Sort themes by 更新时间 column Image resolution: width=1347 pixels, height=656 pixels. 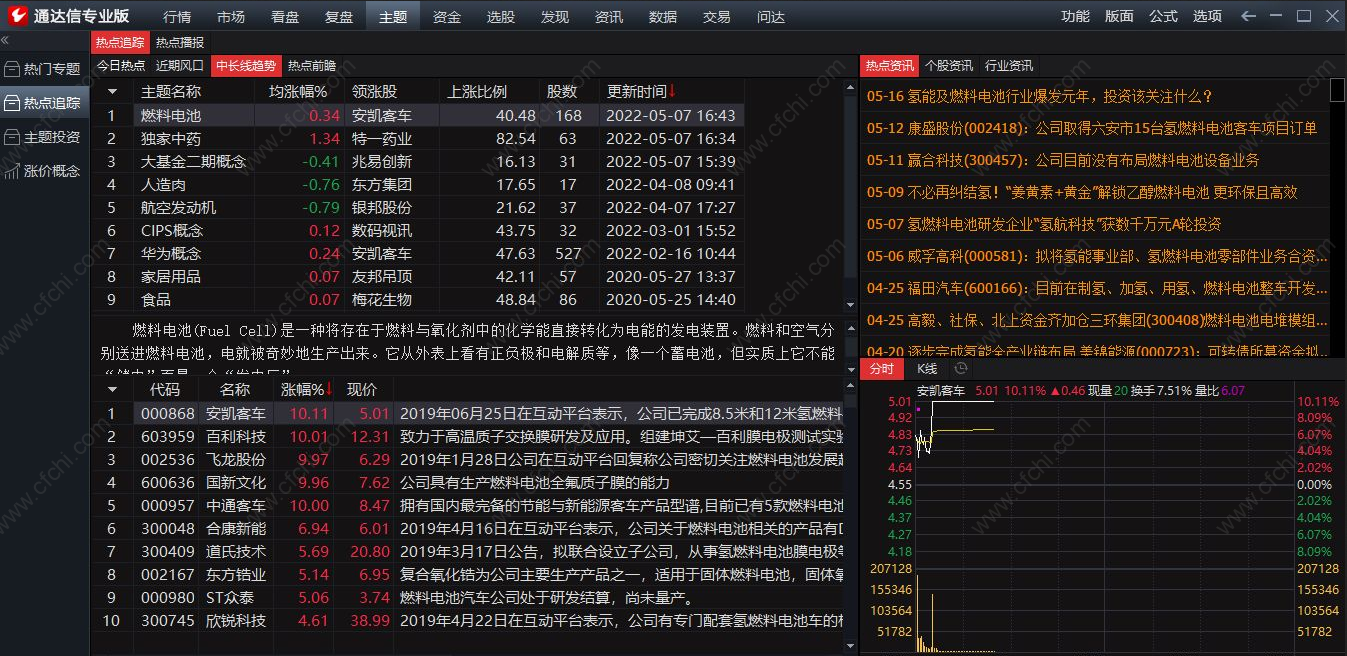(641, 91)
